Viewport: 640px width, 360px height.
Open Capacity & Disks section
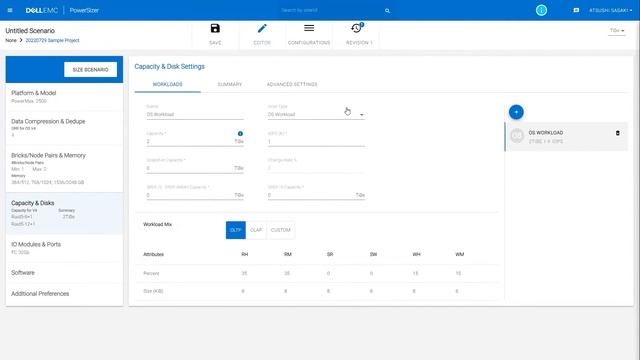[64, 213]
